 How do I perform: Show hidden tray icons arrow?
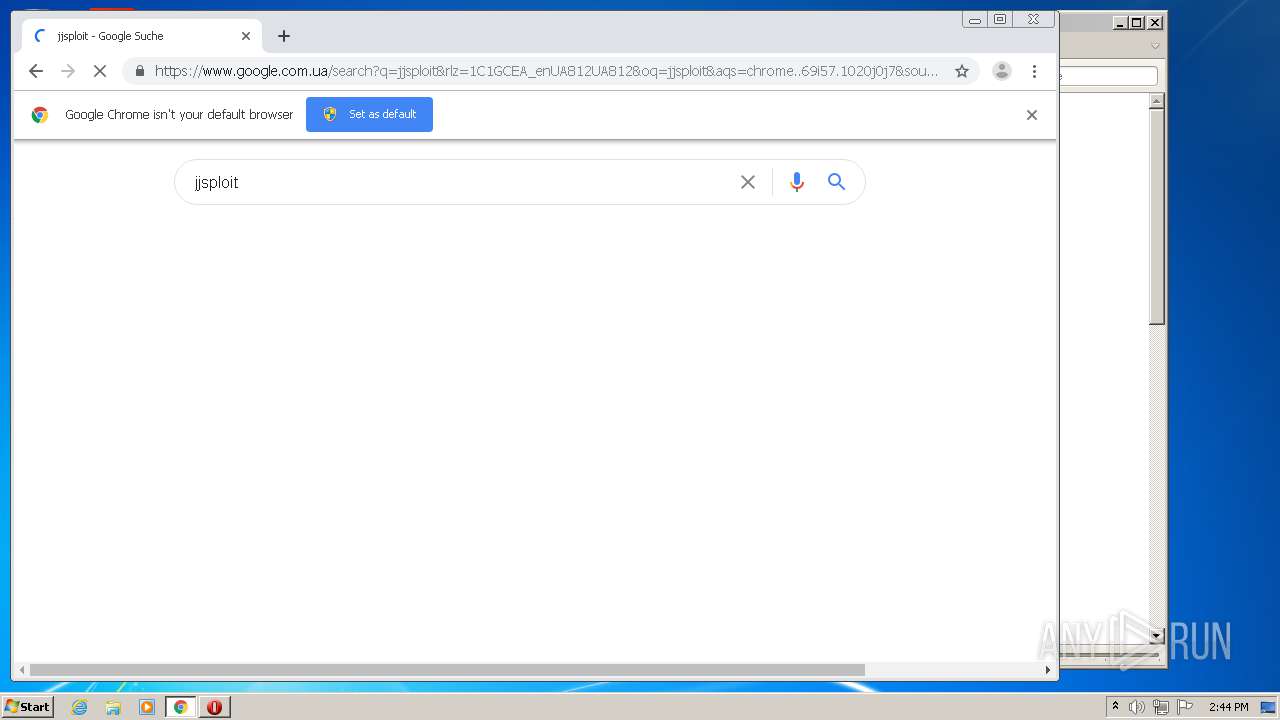pos(1116,707)
